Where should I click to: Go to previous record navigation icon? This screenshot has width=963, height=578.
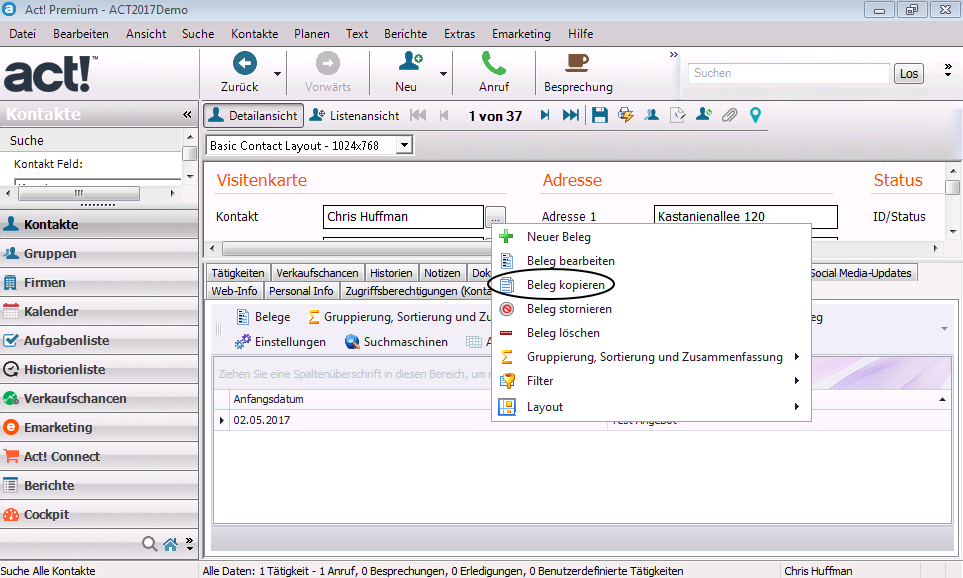click(444, 115)
